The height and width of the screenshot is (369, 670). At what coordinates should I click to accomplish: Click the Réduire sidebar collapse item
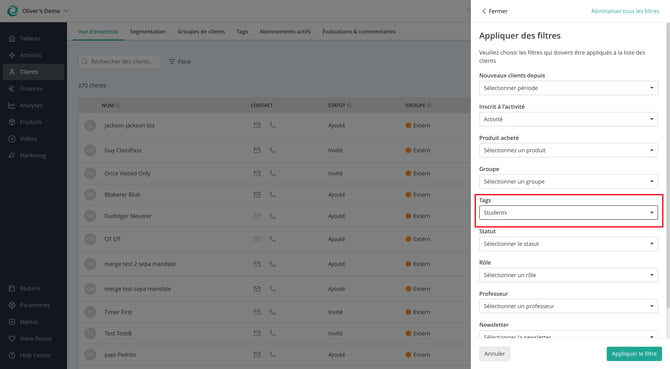(24, 288)
